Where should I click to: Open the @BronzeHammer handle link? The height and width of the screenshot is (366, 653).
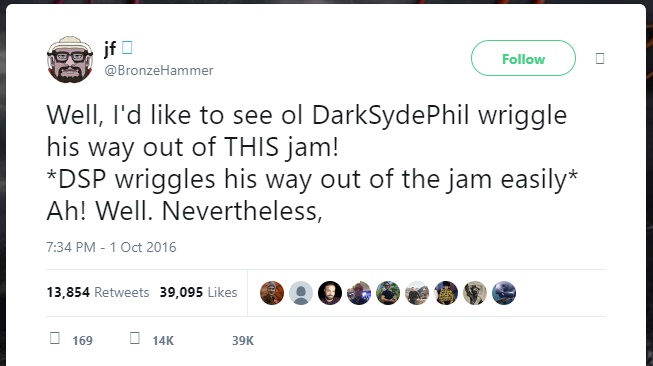click(x=159, y=70)
